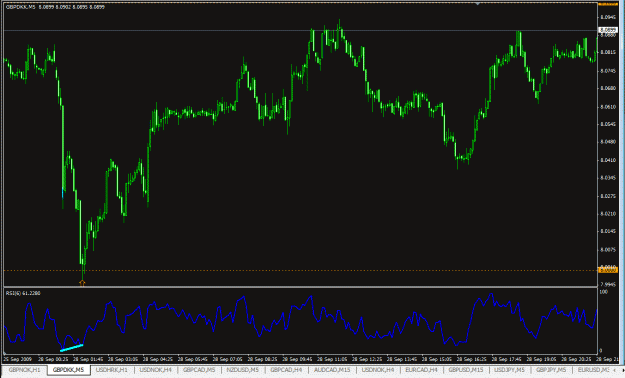
Task: Click the 8.0945 price scale label
Action: (x=608, y=17)
